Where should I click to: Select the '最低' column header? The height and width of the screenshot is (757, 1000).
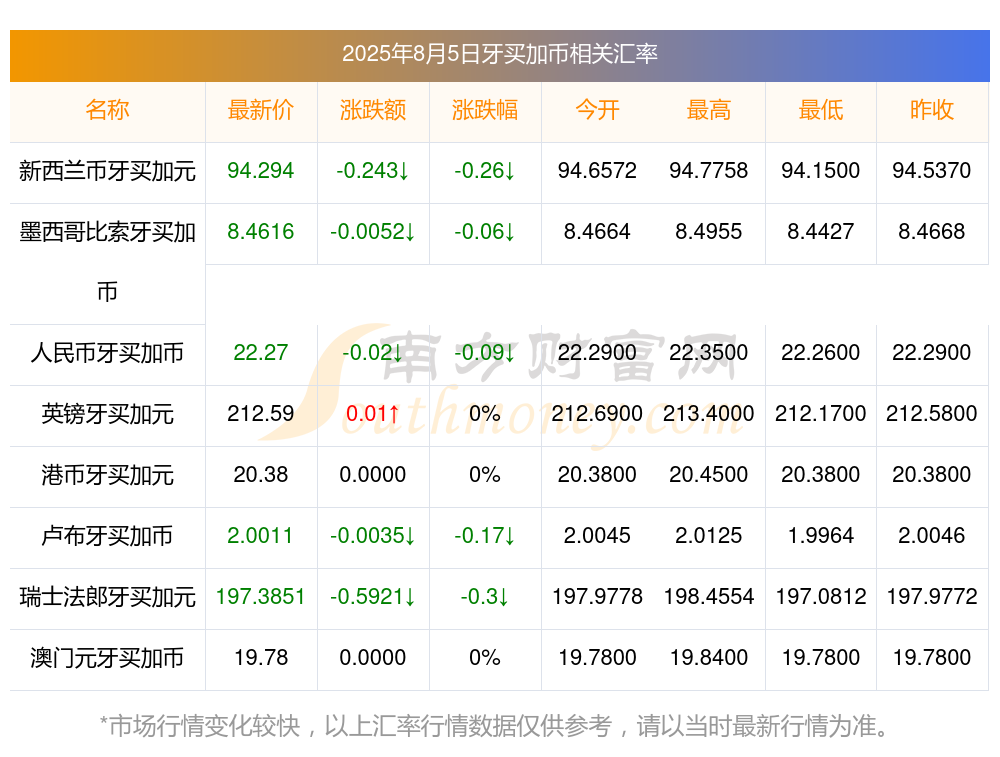[x=821, y=110]
